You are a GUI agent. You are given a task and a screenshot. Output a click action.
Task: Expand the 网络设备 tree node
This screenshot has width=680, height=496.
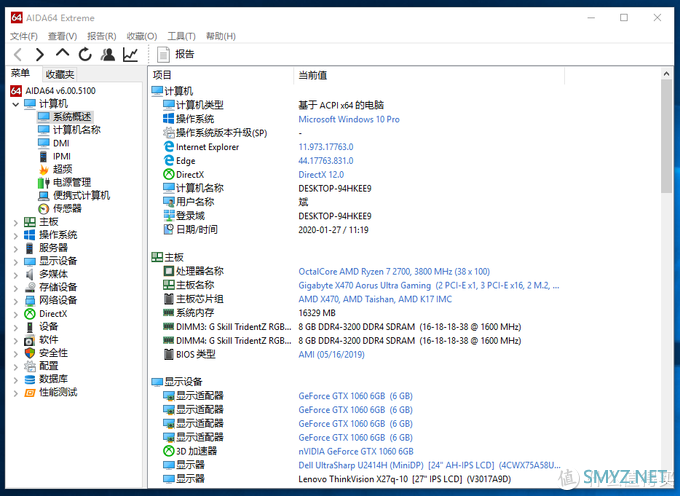click(x=16, y=301)
